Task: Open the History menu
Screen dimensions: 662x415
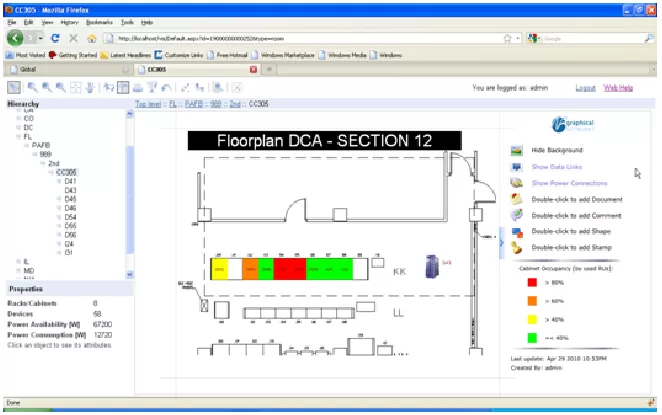Action: (69, 22)
